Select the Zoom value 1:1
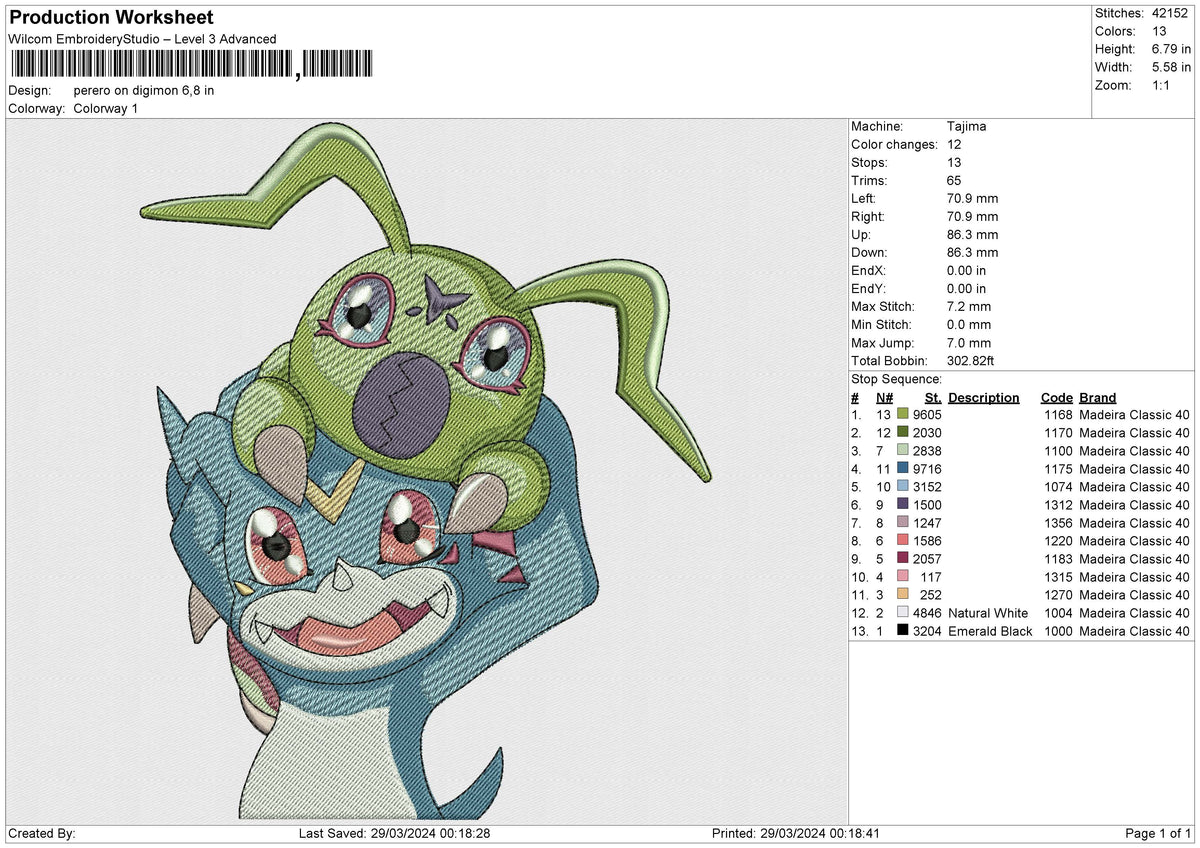Screen dimensions: 1200x848 (1163, 85)
